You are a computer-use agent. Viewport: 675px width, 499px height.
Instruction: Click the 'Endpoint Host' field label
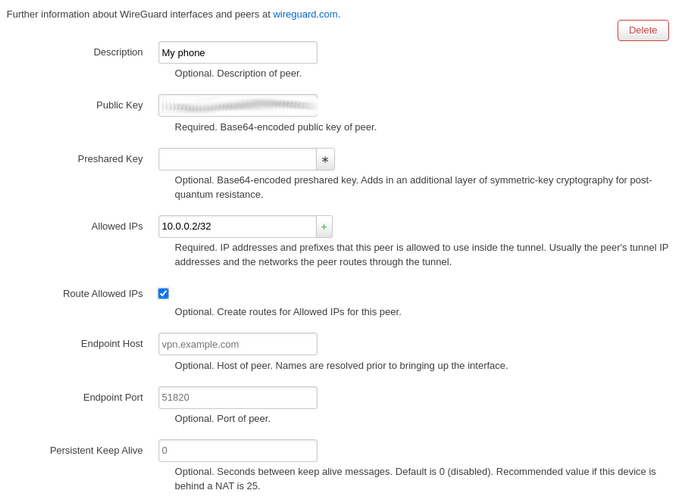point(112,343)
